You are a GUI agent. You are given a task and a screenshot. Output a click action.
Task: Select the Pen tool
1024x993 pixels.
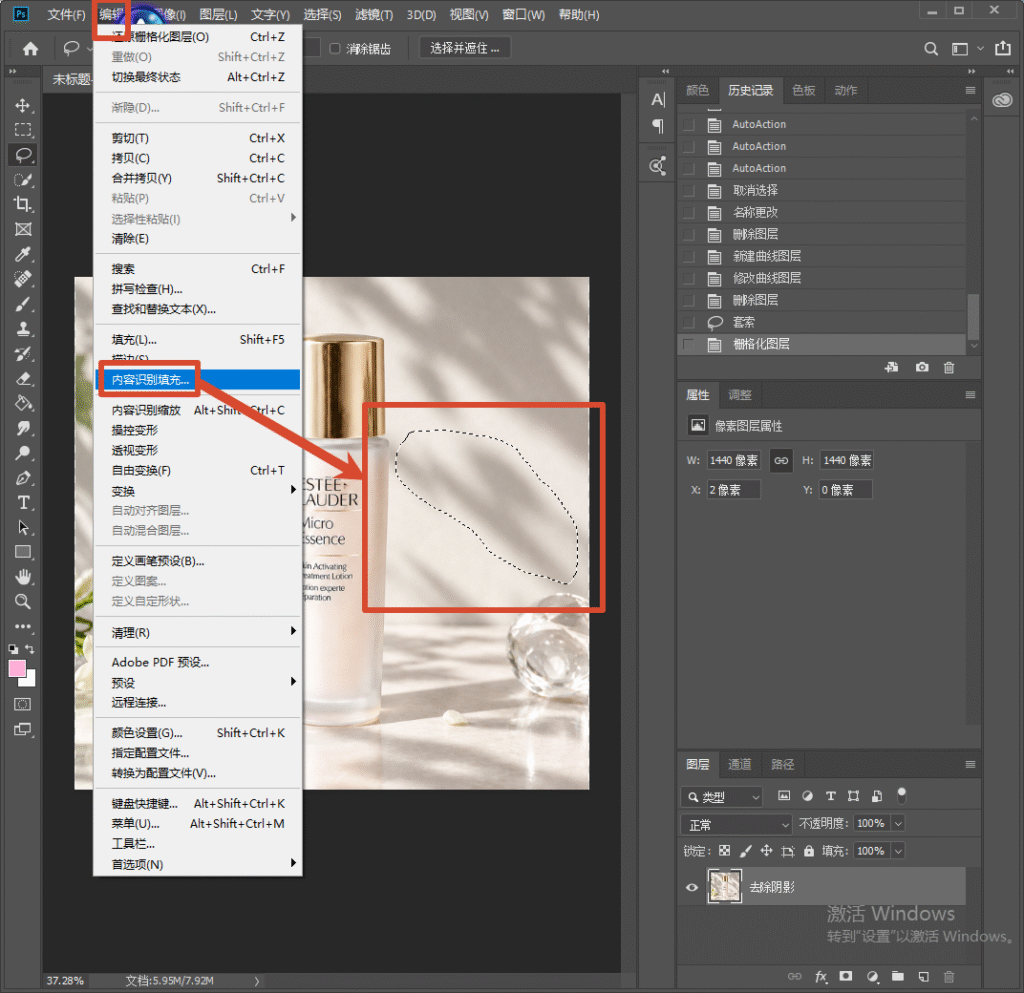(x=23, y=477)
